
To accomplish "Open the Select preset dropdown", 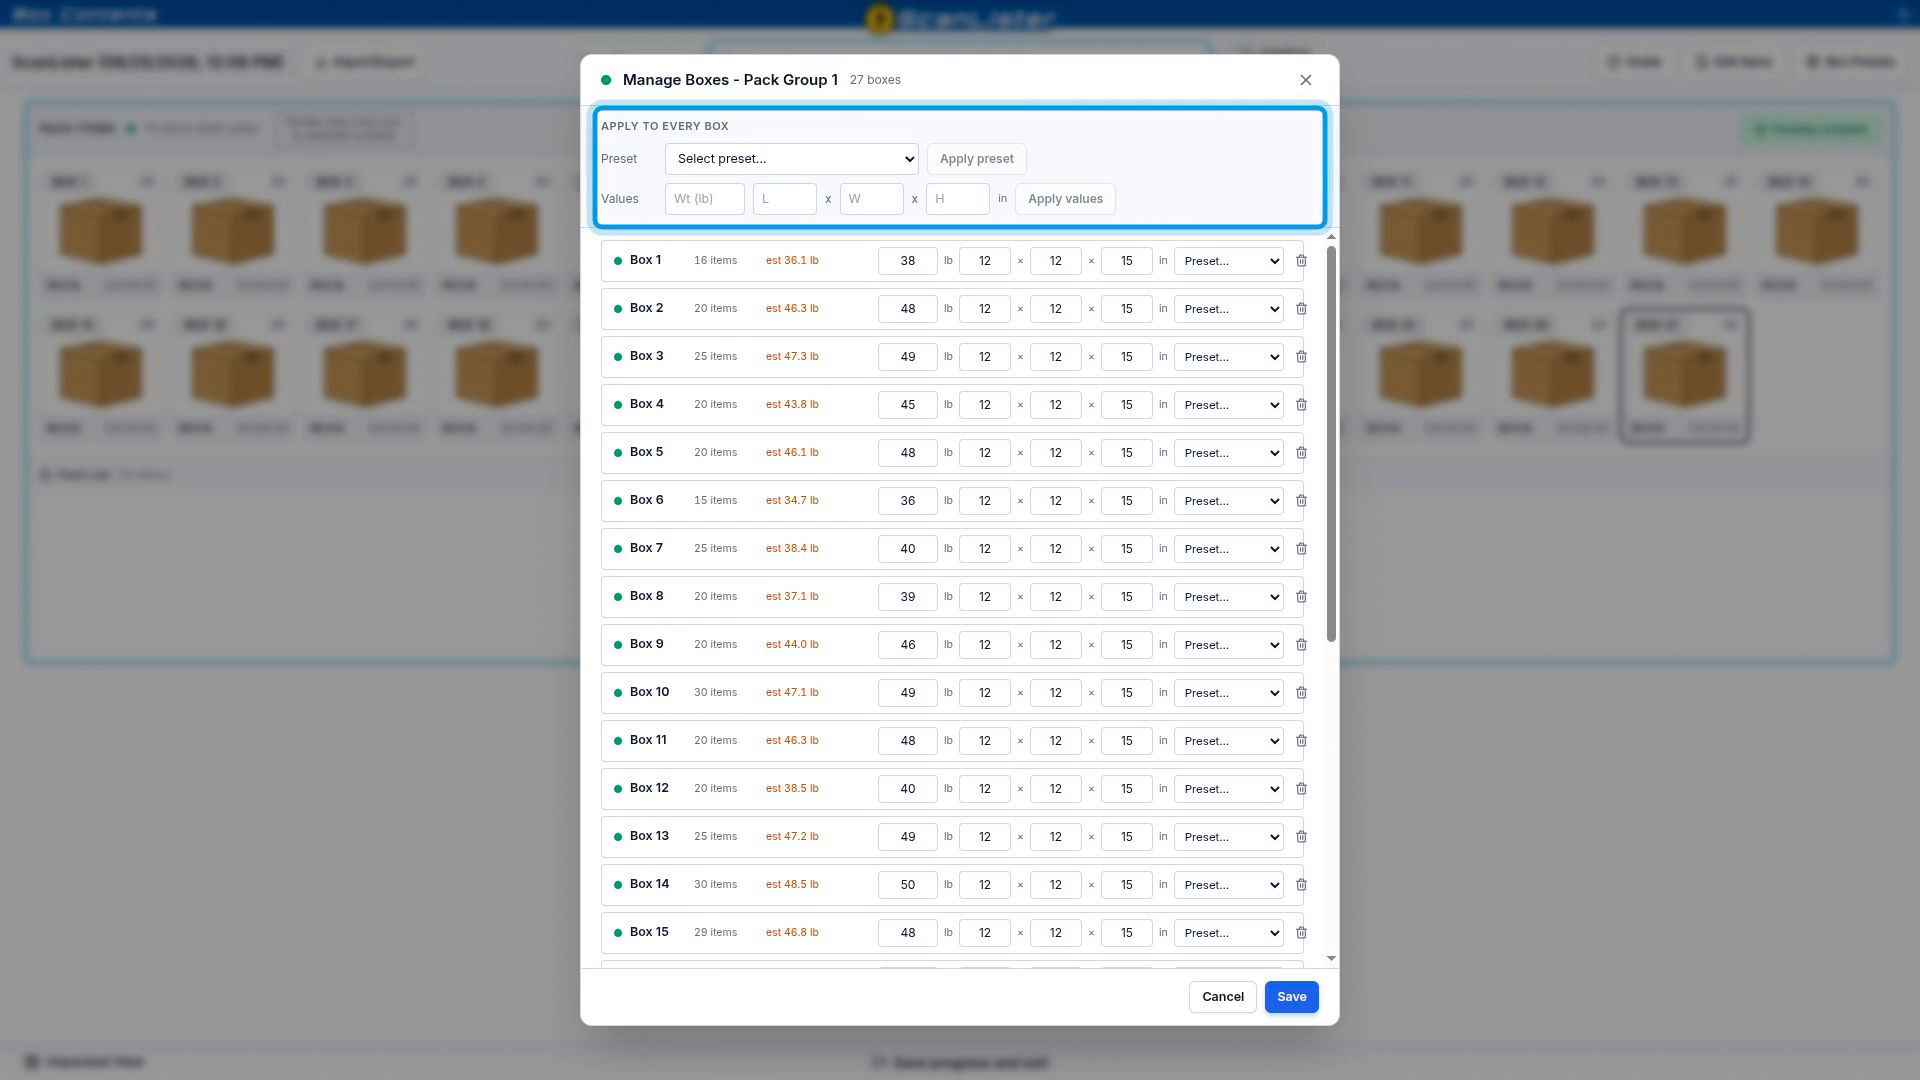I will (791, 159).
